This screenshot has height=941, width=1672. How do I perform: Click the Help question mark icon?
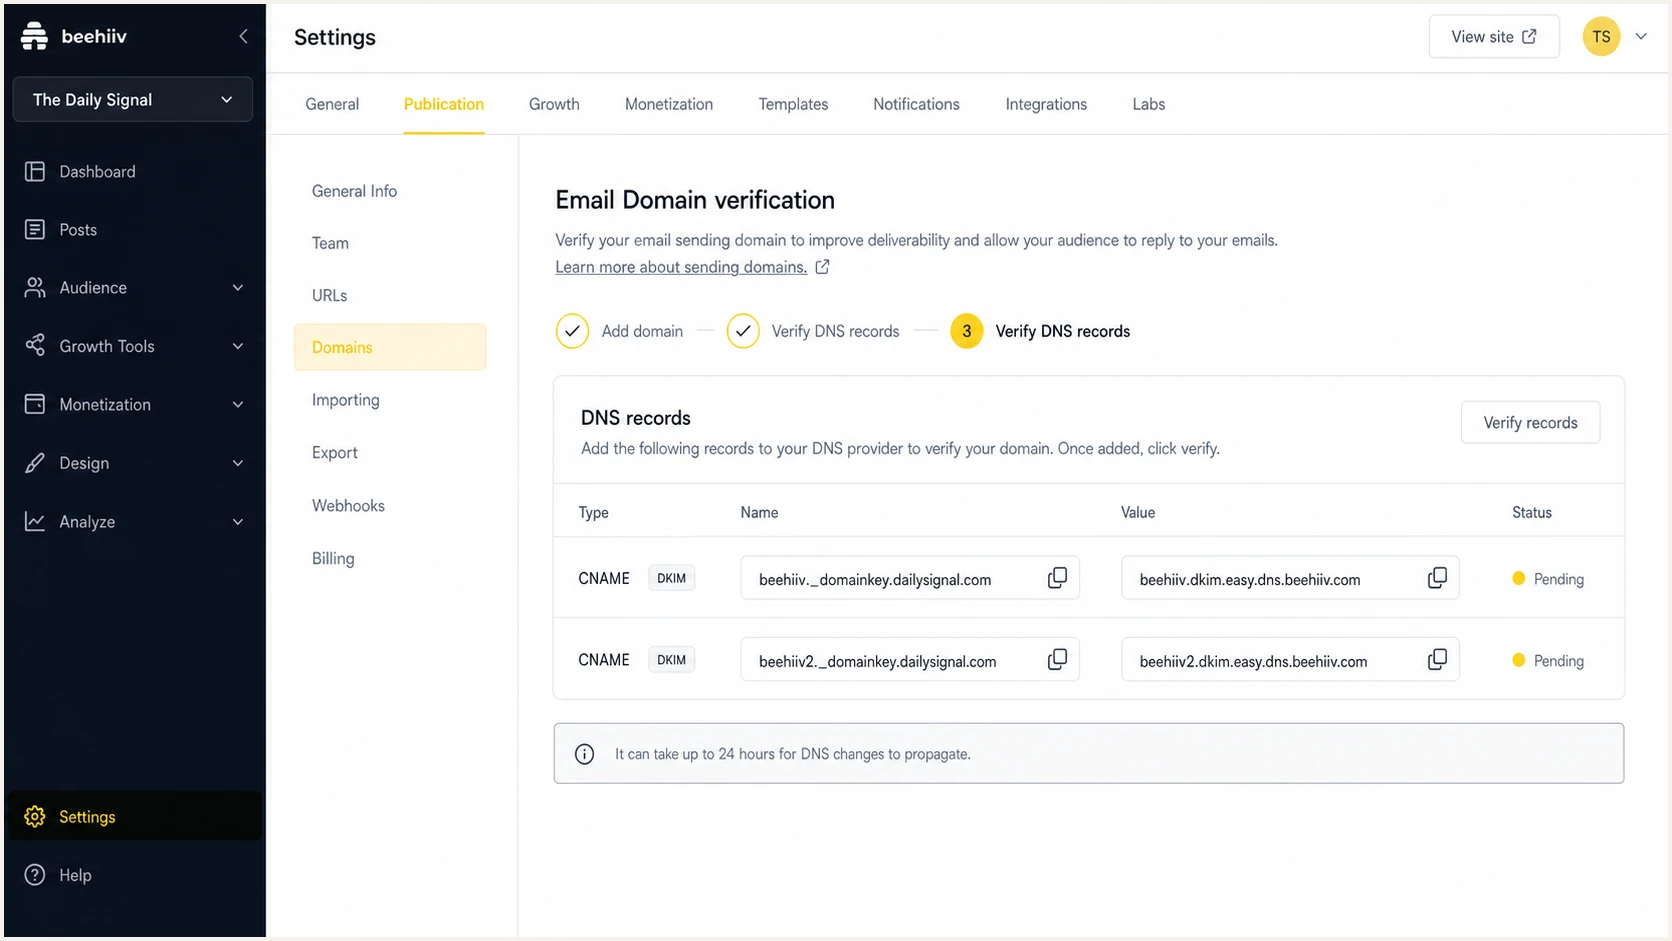point(35,875)
